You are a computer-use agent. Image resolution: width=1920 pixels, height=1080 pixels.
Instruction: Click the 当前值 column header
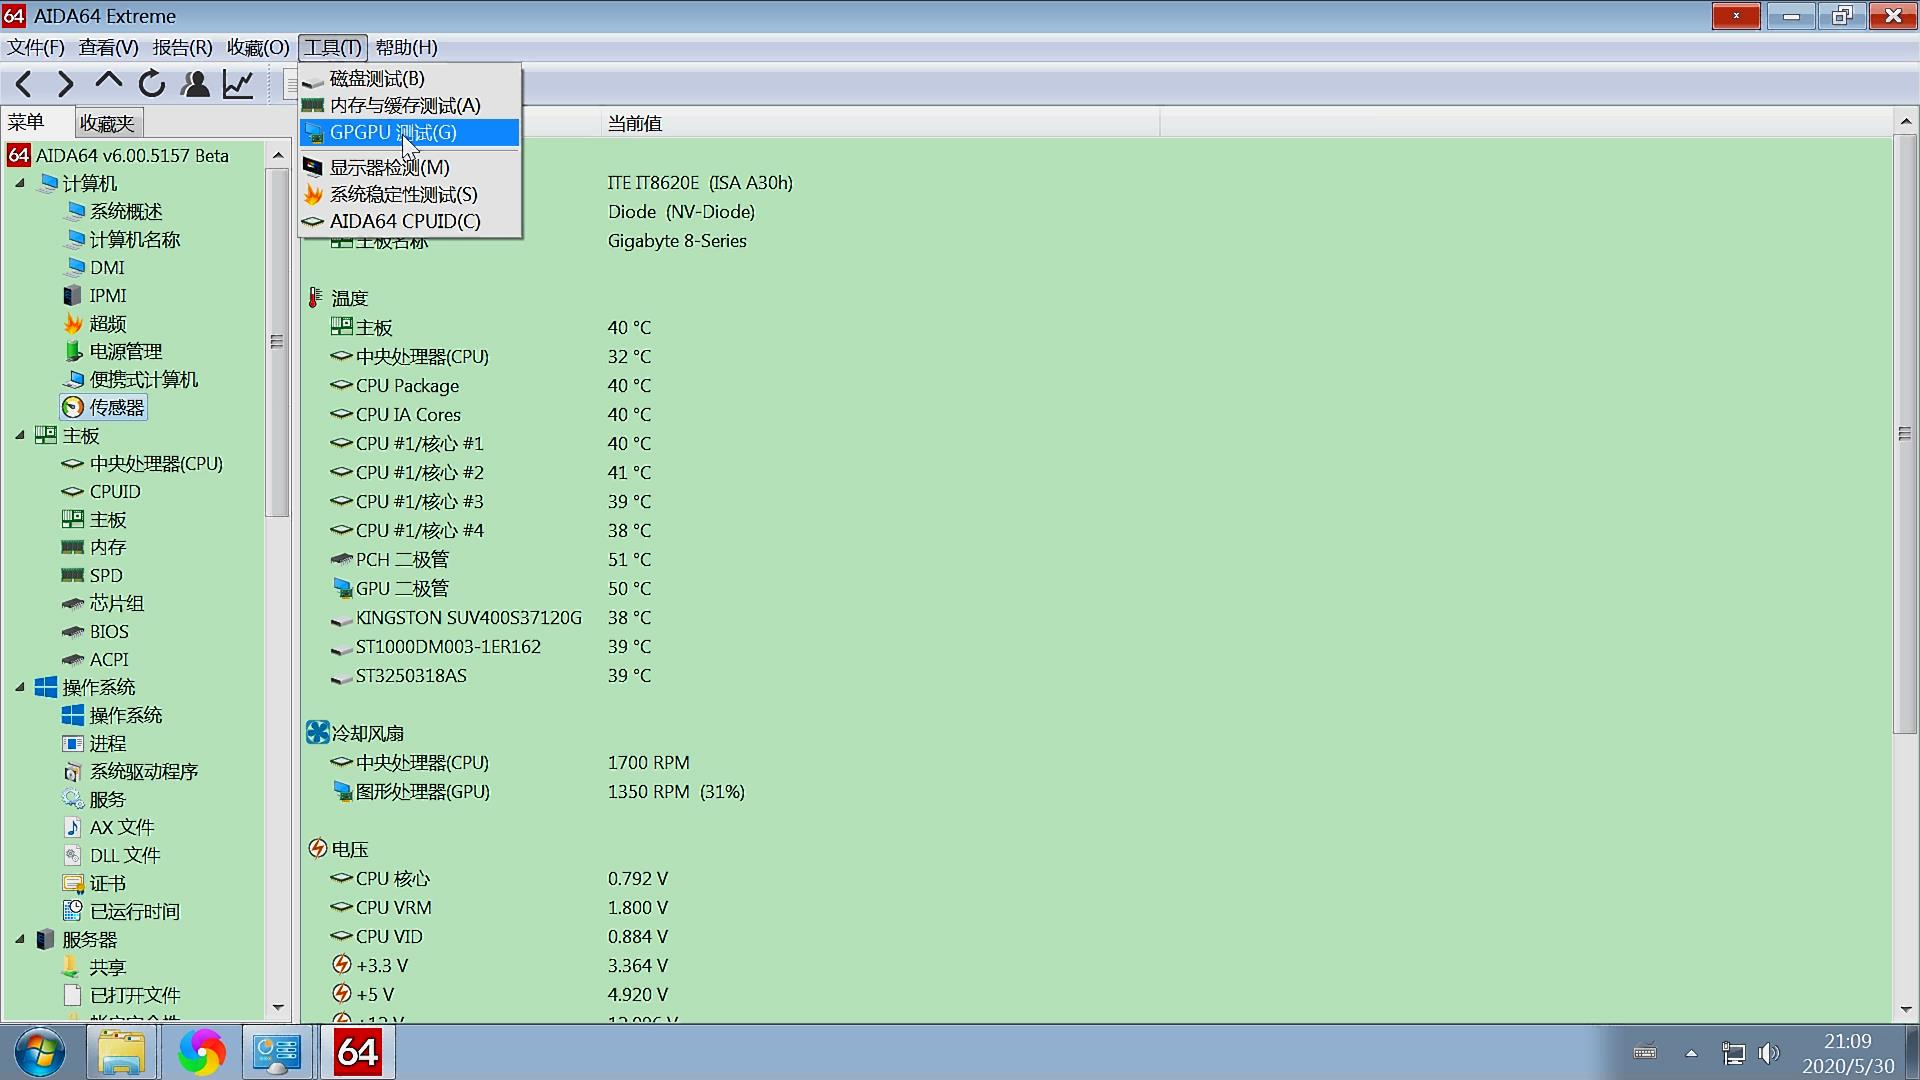tap(635, 124)
